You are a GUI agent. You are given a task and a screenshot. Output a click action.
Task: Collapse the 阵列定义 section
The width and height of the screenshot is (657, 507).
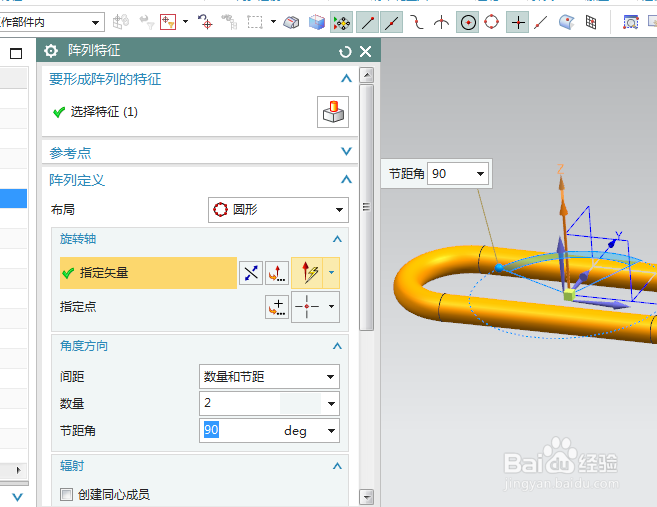[346, 179]
